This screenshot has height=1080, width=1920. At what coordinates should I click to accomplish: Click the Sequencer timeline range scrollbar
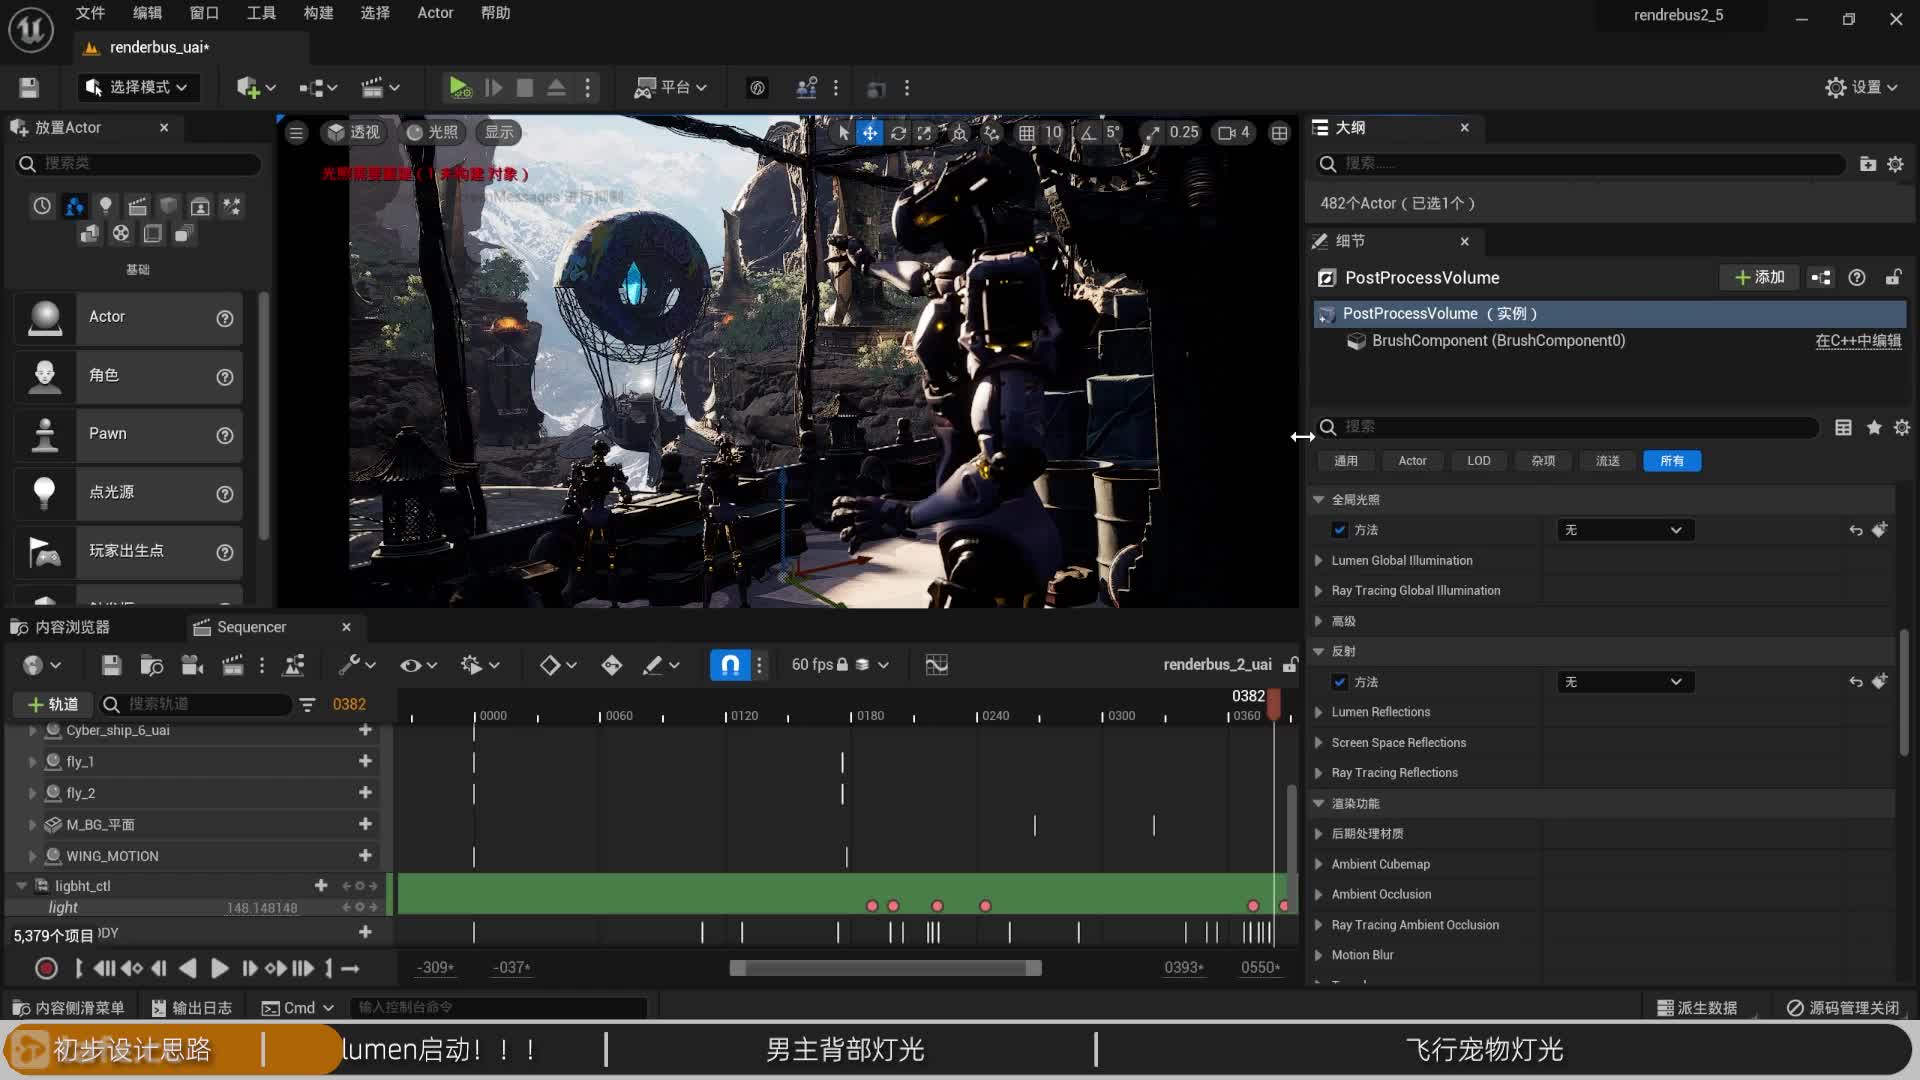pos(885,968)
